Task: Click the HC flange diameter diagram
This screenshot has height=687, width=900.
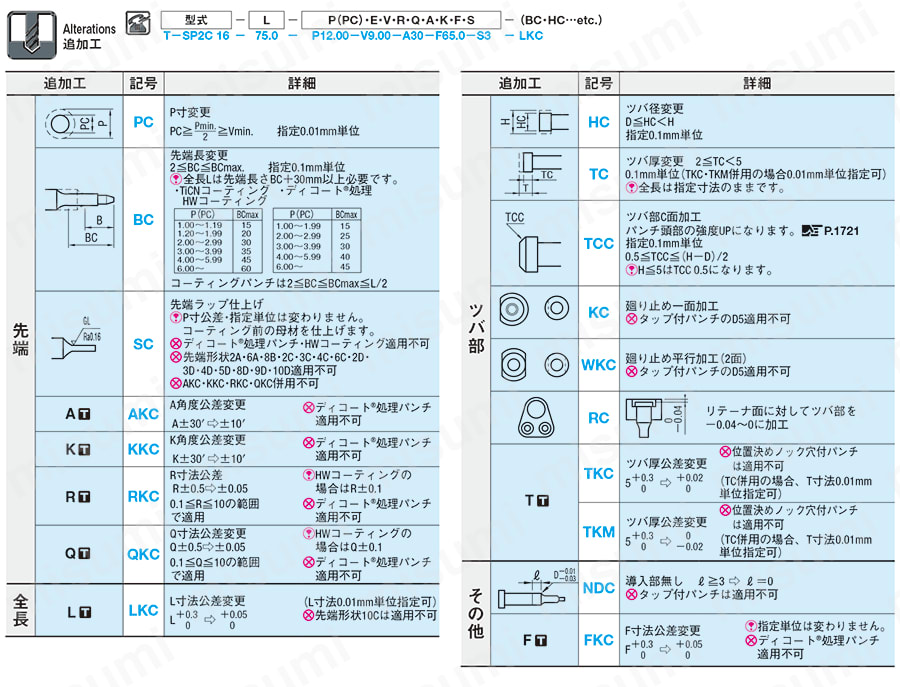Action: [533, 121]
